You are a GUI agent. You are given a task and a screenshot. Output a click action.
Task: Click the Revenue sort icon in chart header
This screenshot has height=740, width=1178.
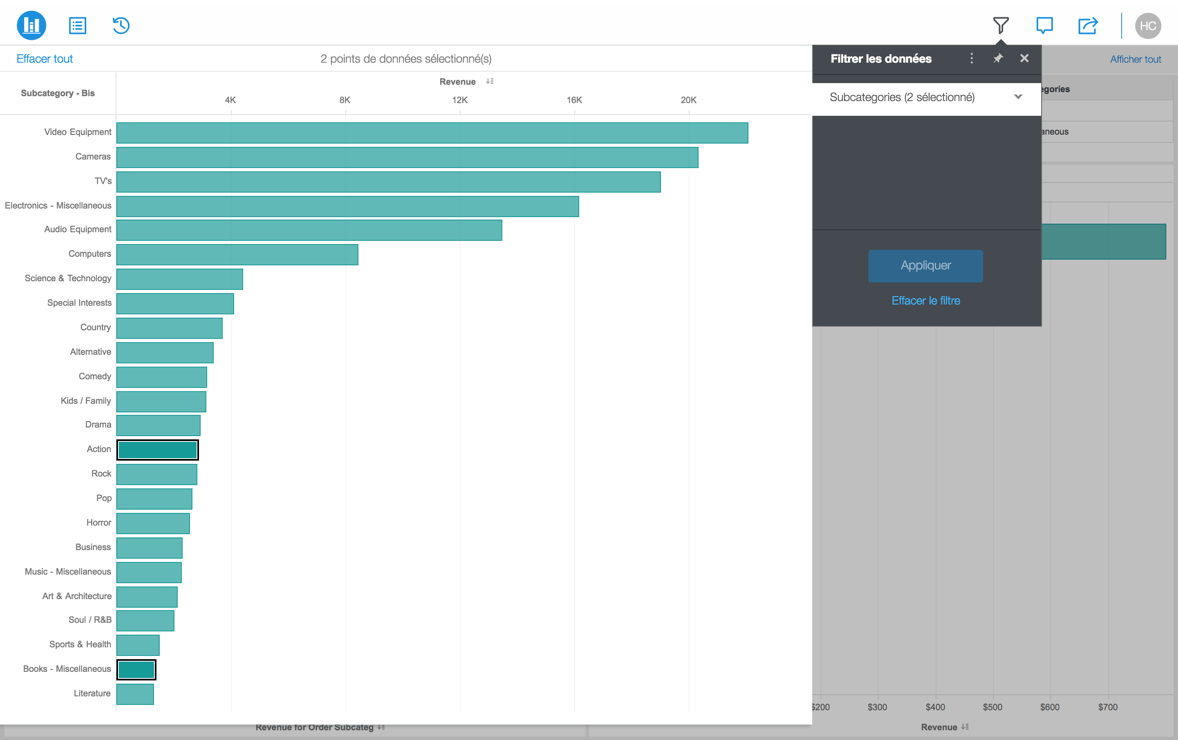pyautogui.click(x=490, y=81)
